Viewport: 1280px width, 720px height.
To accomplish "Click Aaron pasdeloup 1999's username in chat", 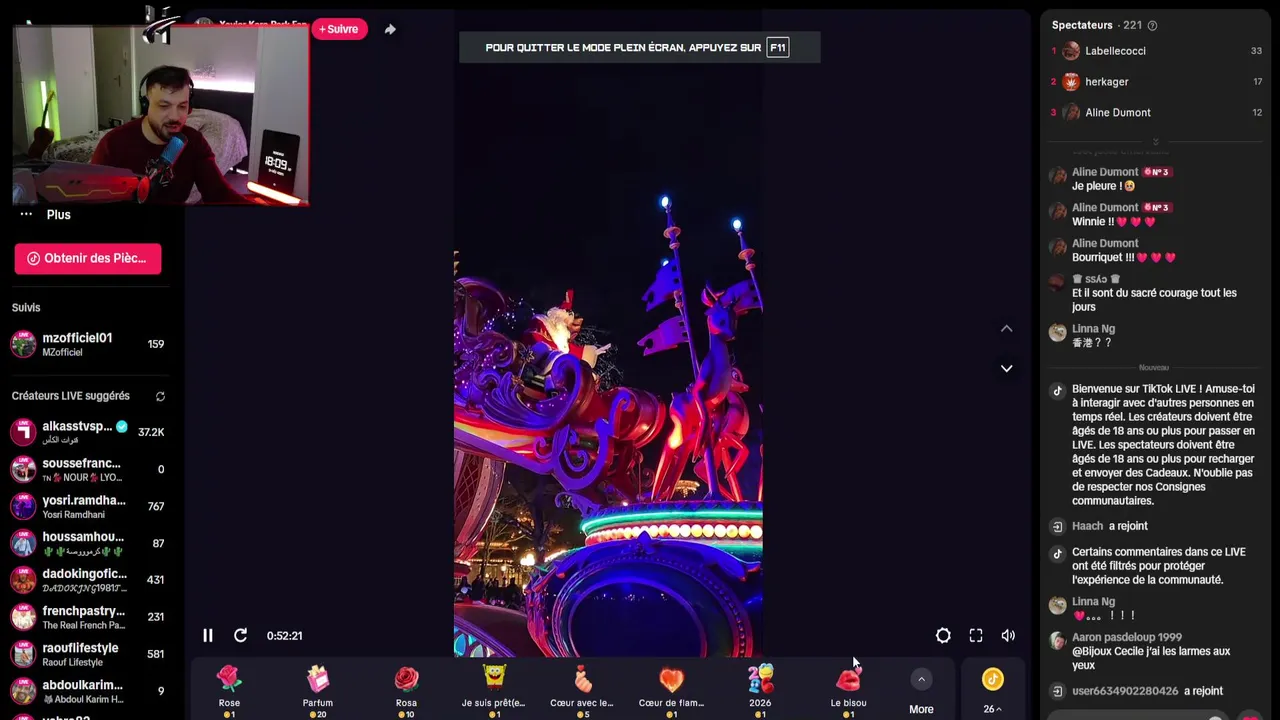I will 1127,637.
